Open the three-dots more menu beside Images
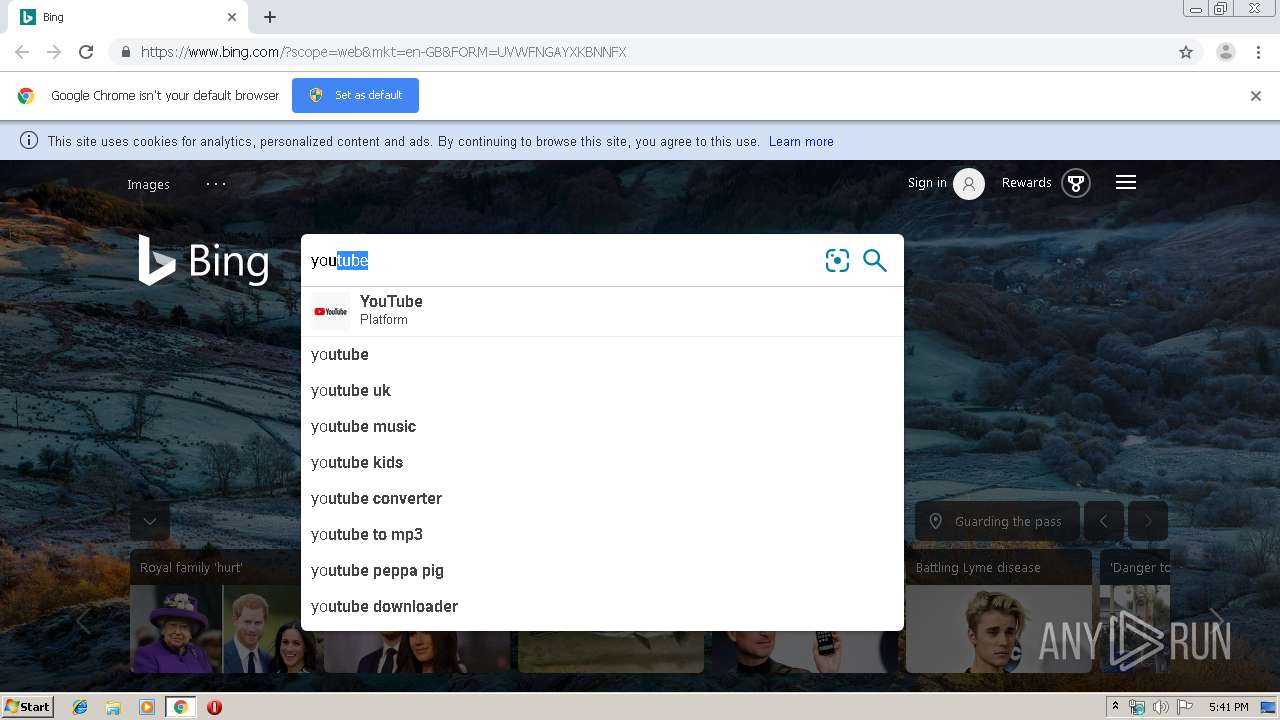The height and width of the screenshot is (720, 1280). pos(216,184)
